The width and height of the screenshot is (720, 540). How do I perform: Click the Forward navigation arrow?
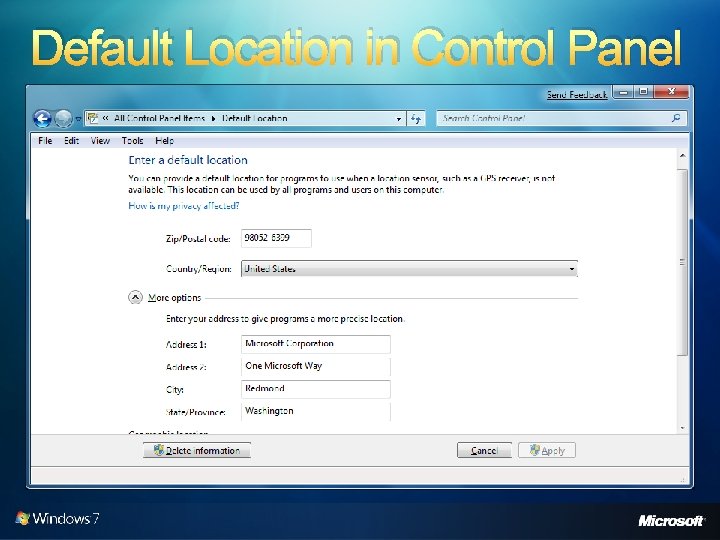63,119
